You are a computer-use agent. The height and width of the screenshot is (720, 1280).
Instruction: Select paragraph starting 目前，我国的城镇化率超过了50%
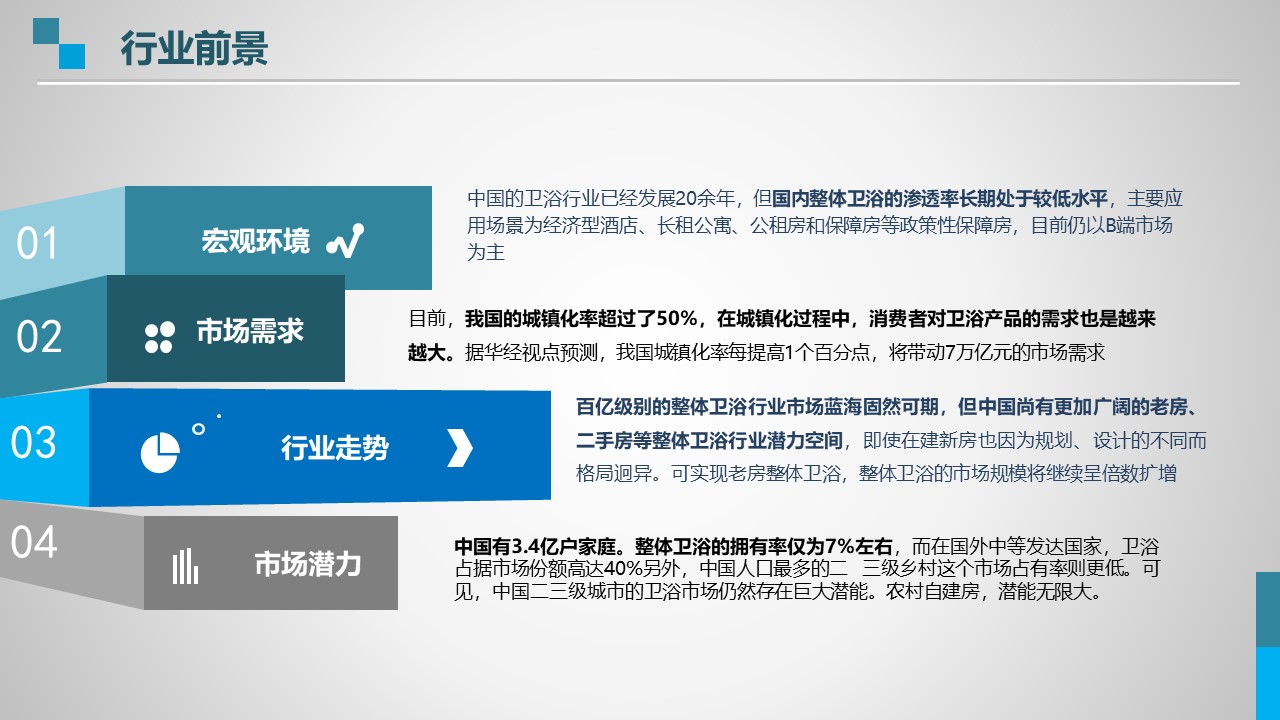coord(782,336)
